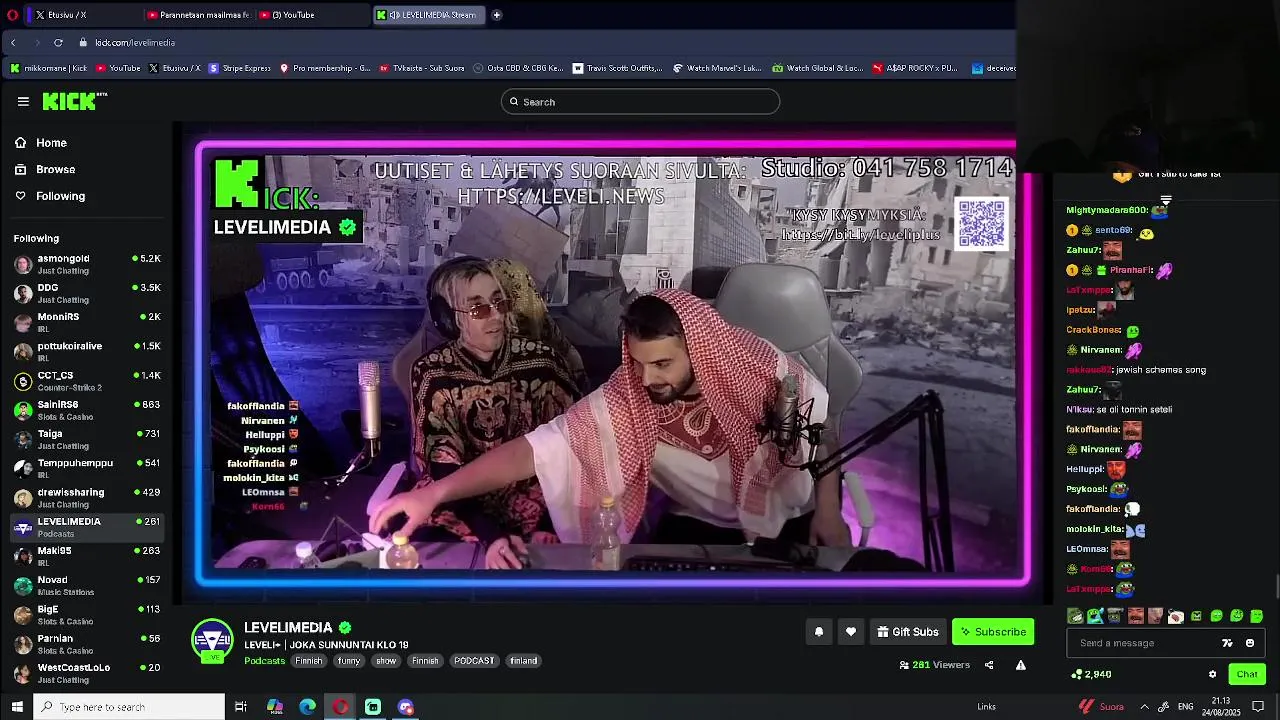
Task: Click the LEVELIMEDIA channel avatar below the video
Action: coord(212,641)
